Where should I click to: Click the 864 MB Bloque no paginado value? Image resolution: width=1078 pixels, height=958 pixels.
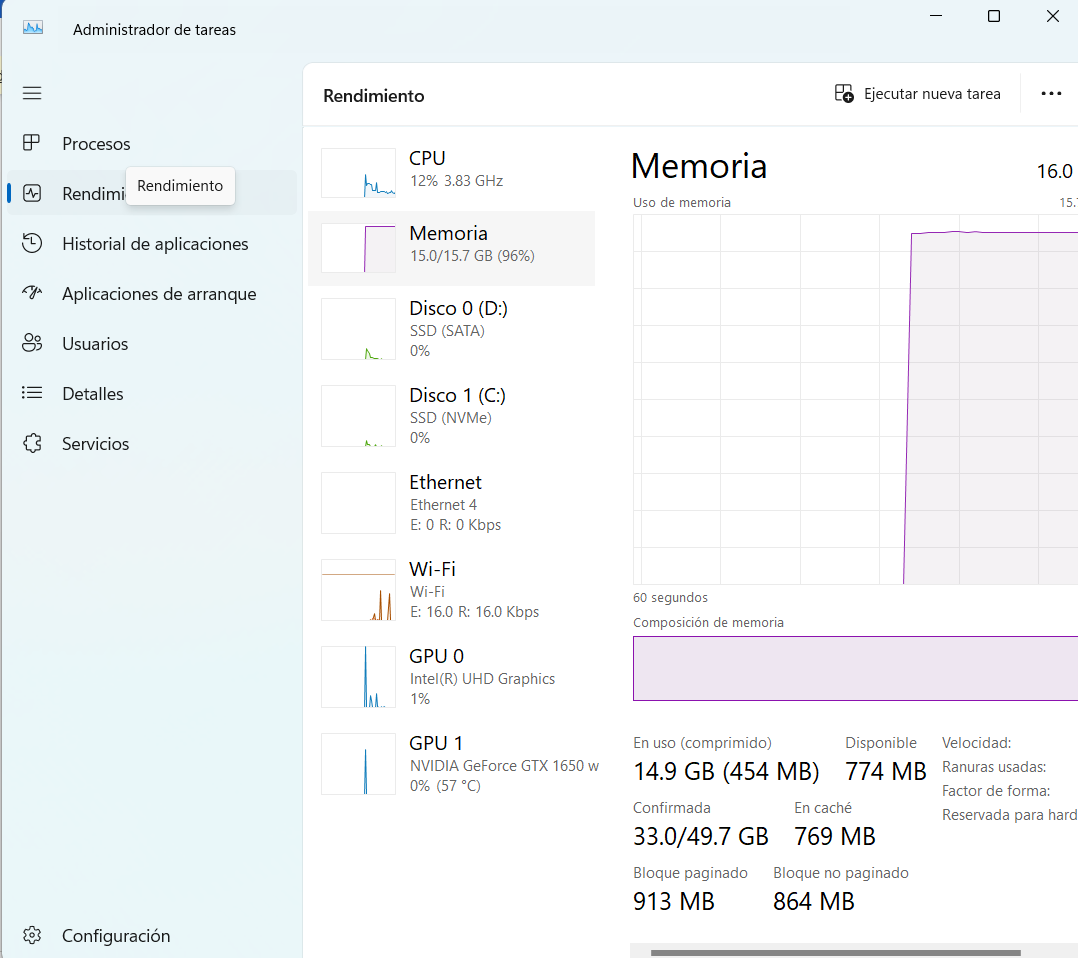(x=813, y=902)
